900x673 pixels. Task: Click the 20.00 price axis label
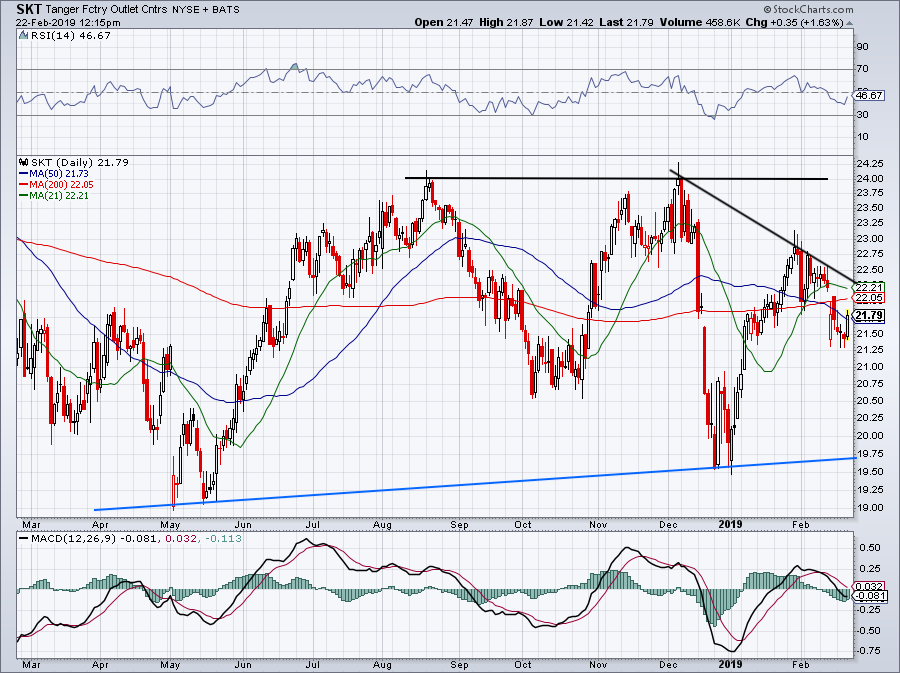click(x=870, y=435)
